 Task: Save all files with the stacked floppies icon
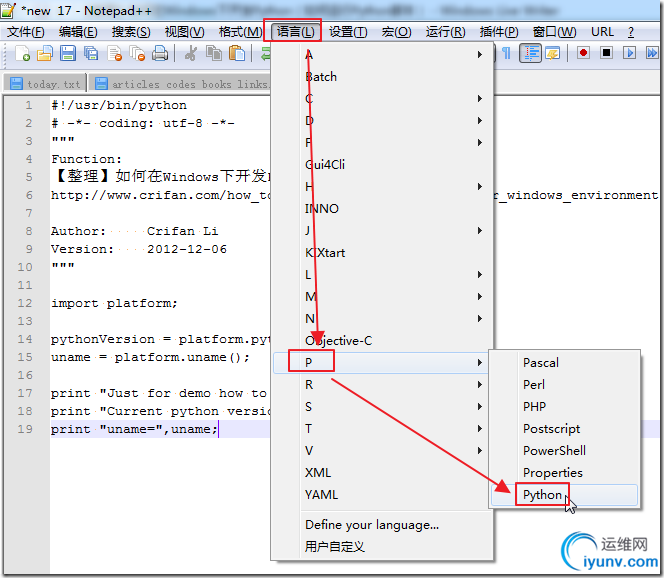pos(91,53)
